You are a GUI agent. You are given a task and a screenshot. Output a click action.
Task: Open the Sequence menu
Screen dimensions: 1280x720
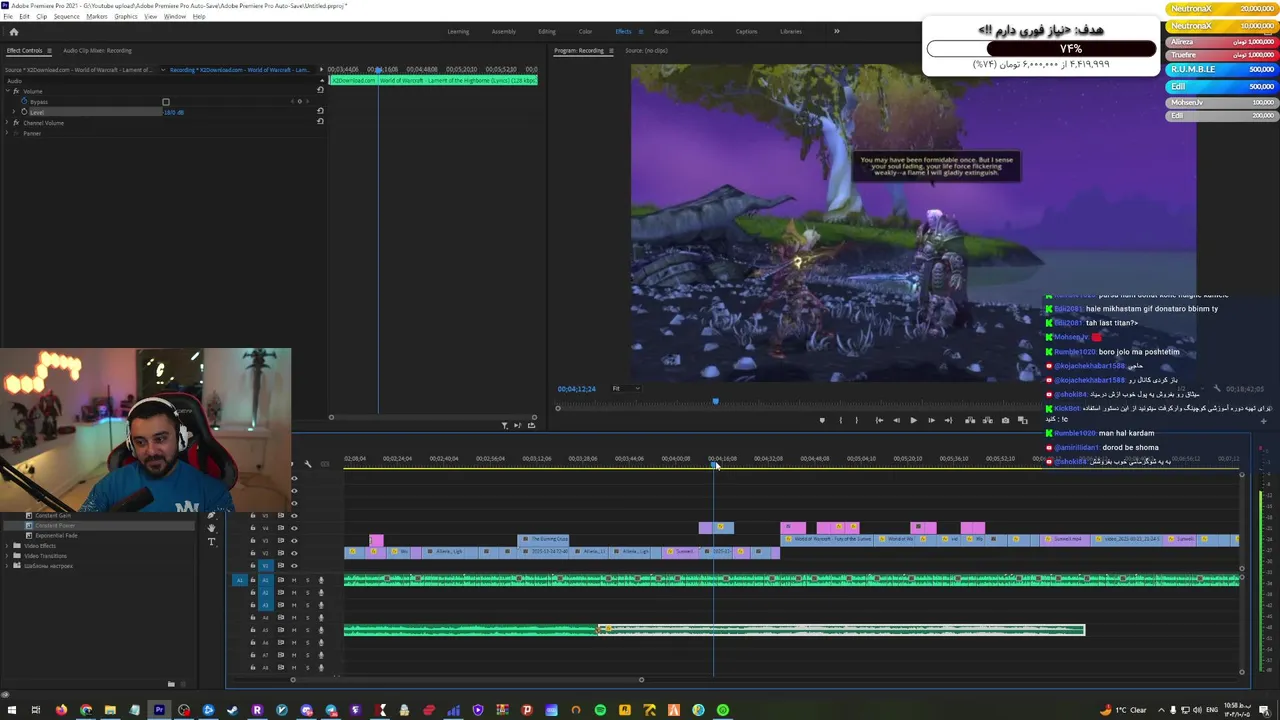click(x=66, y=16)
